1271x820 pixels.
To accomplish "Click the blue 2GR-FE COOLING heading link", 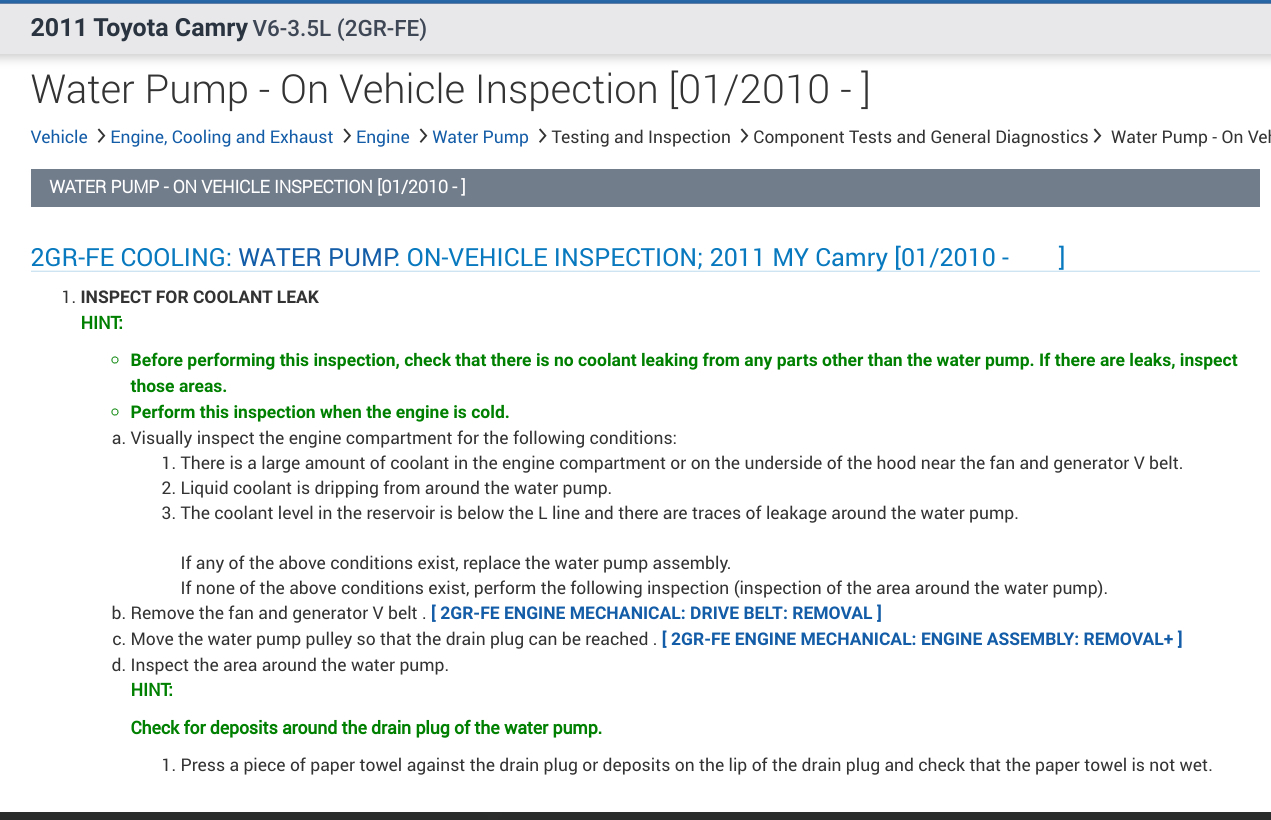I will (520, 258).
